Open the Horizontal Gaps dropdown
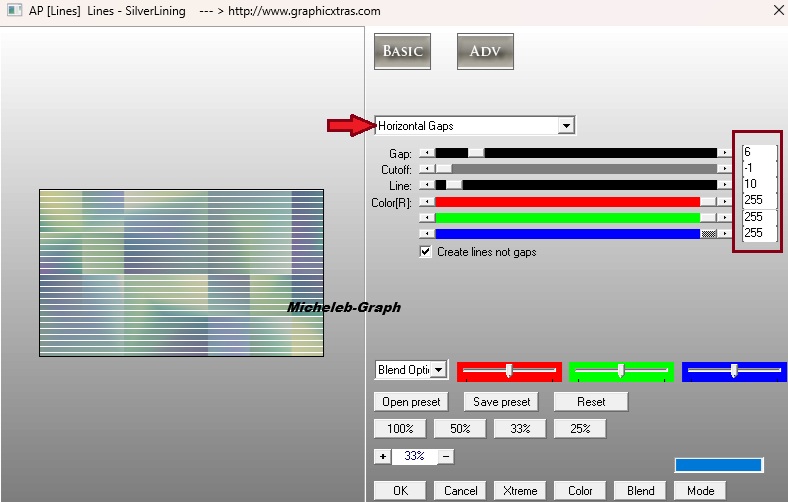Image resolution: width=788 pixels, height=502 pixels. 566,126
